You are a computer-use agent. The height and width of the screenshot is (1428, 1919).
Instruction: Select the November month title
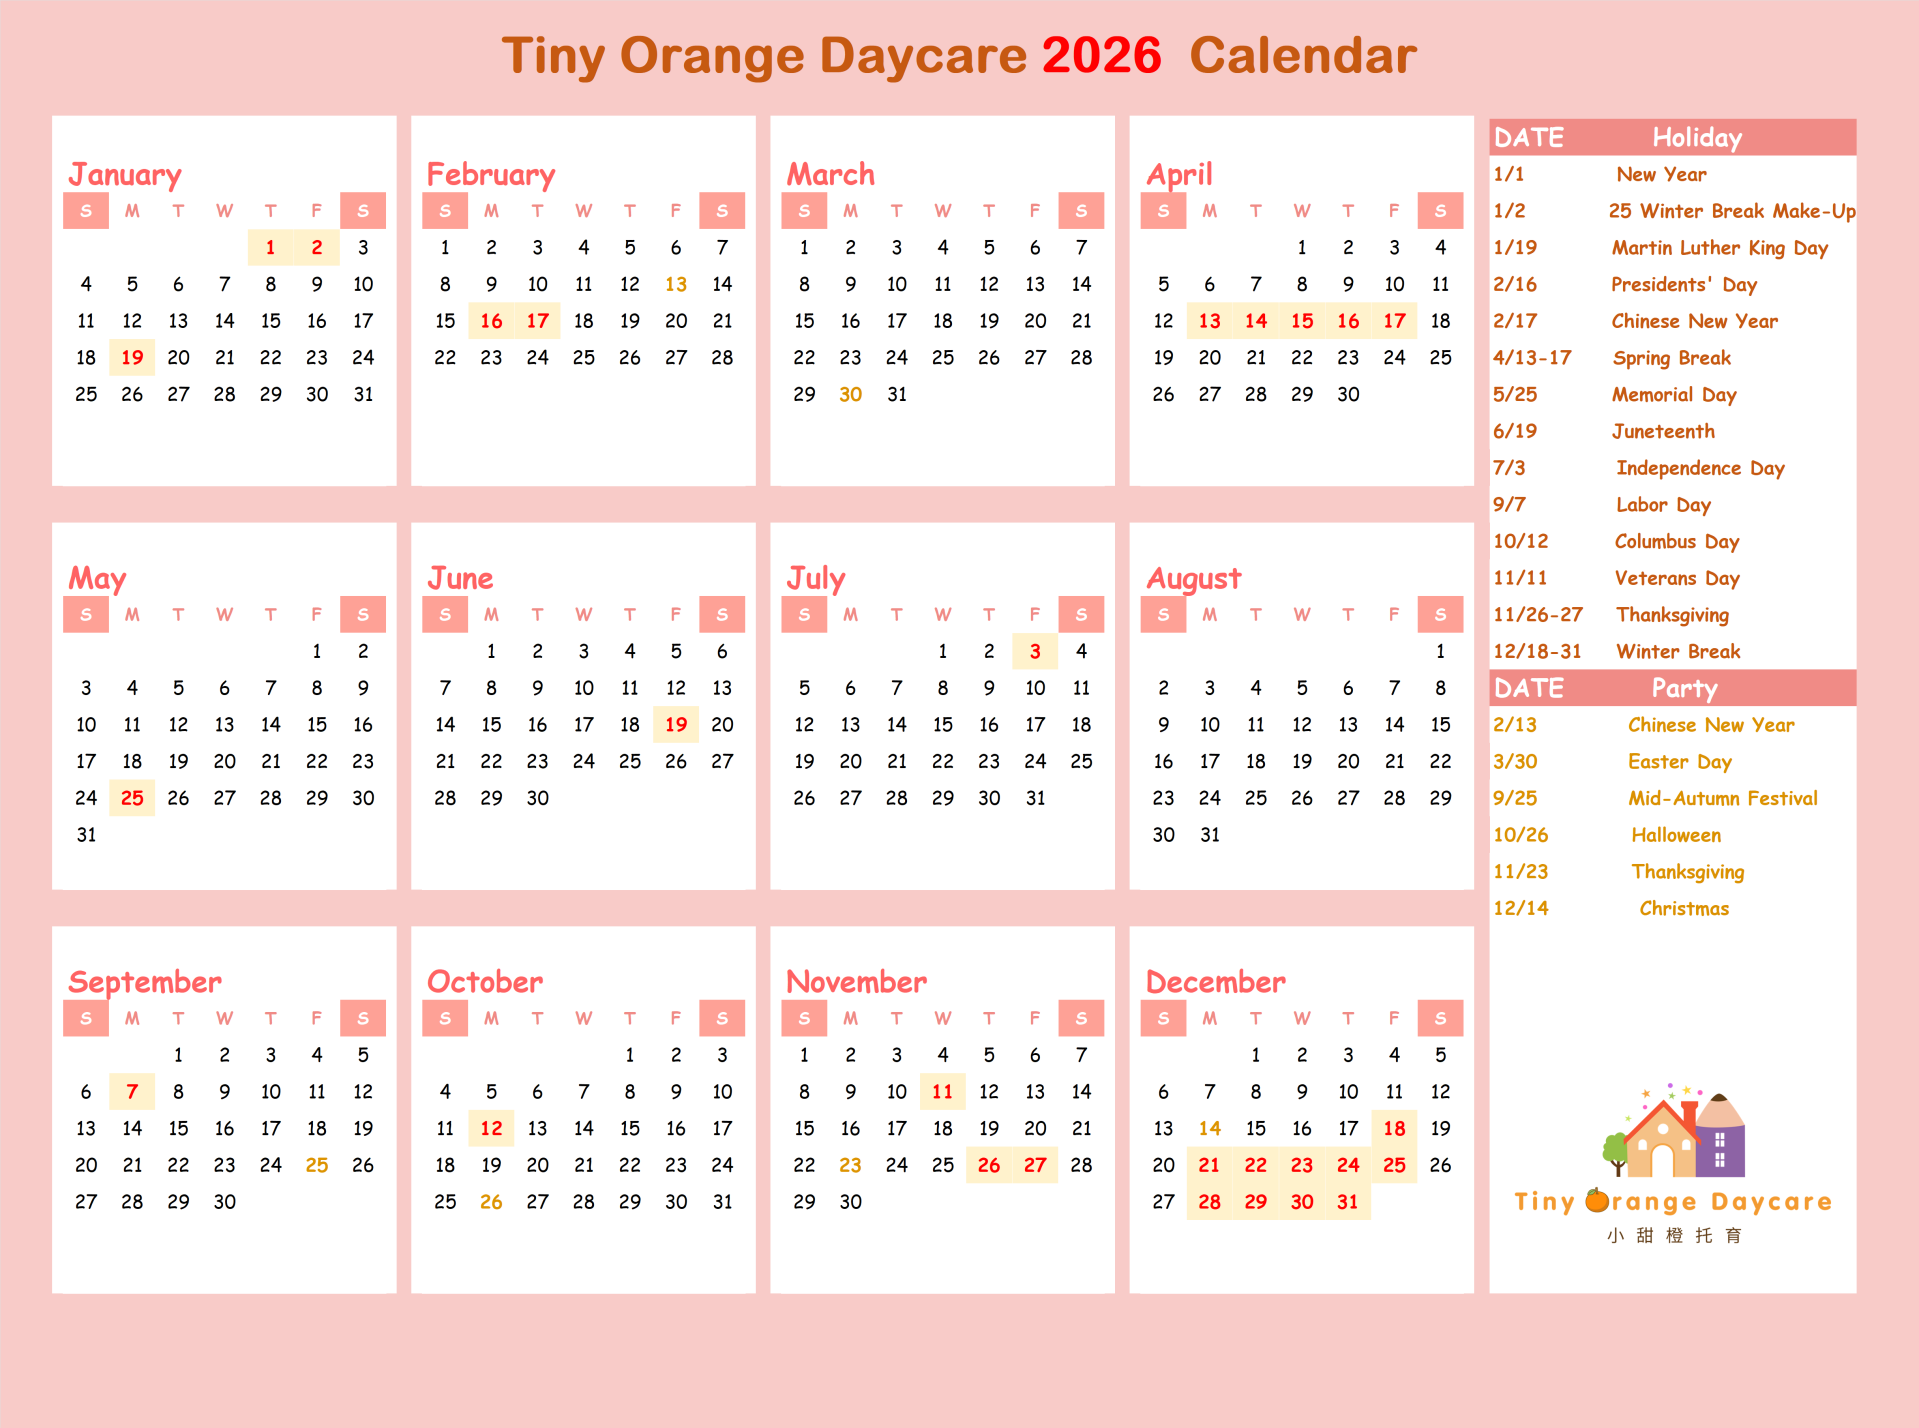[x=856, y=982]
